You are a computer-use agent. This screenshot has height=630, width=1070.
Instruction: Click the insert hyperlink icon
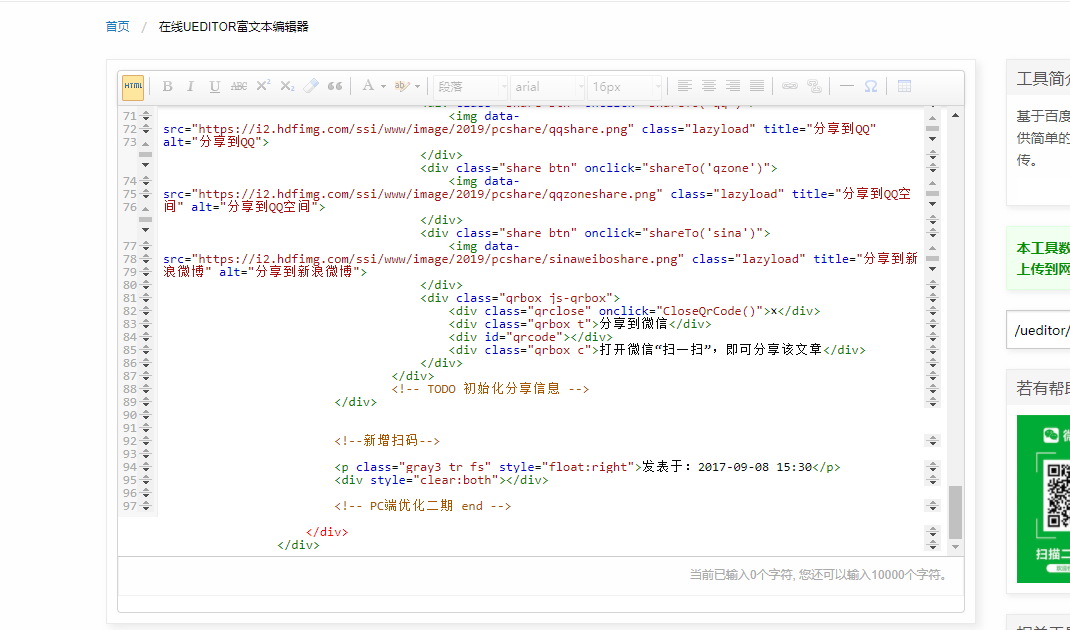[789, 87]
